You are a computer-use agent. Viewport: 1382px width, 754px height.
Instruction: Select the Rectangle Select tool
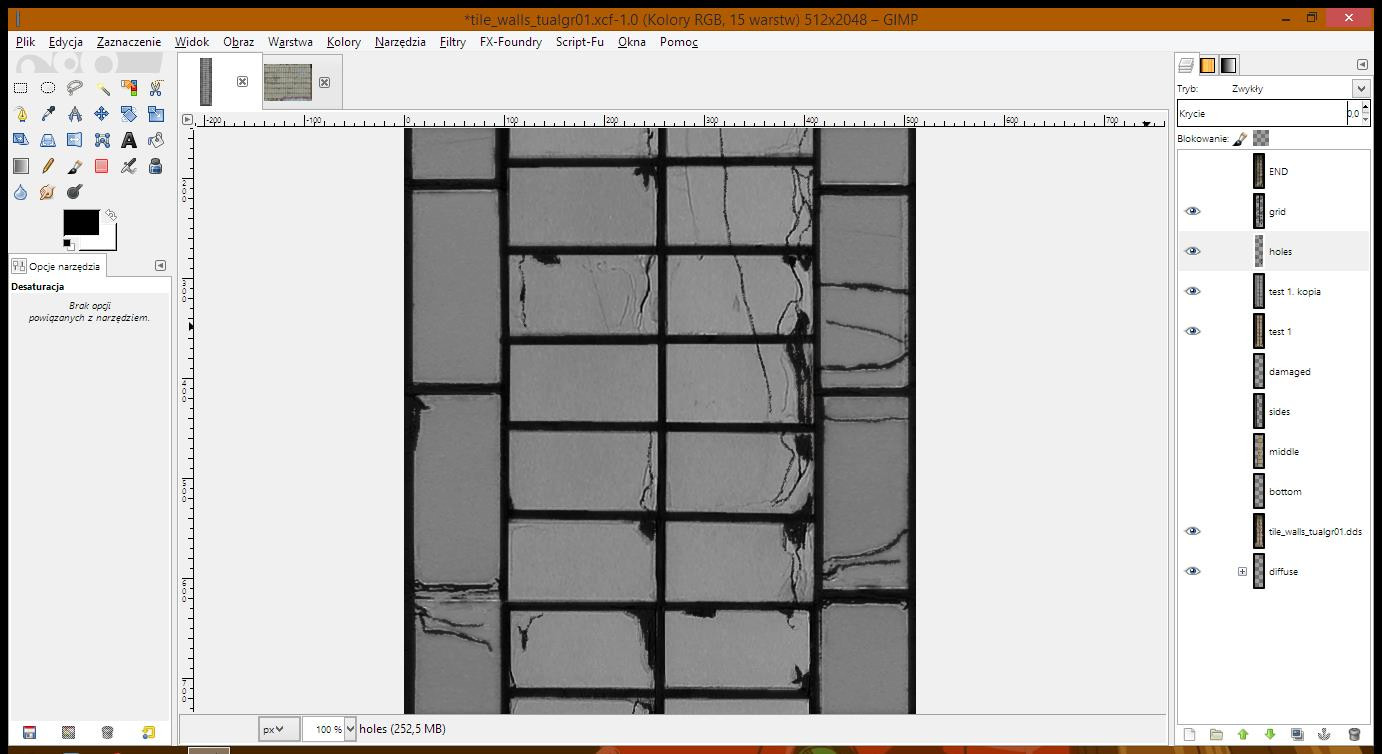coord(20,88)
